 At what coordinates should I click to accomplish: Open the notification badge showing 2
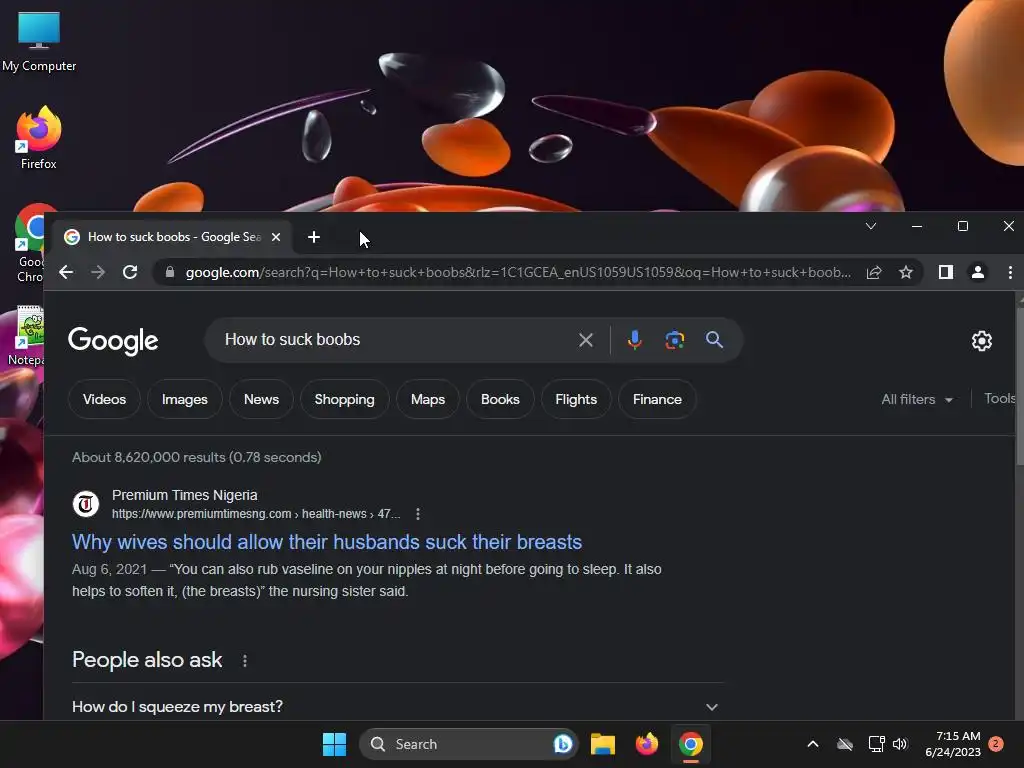pos(996,744)
